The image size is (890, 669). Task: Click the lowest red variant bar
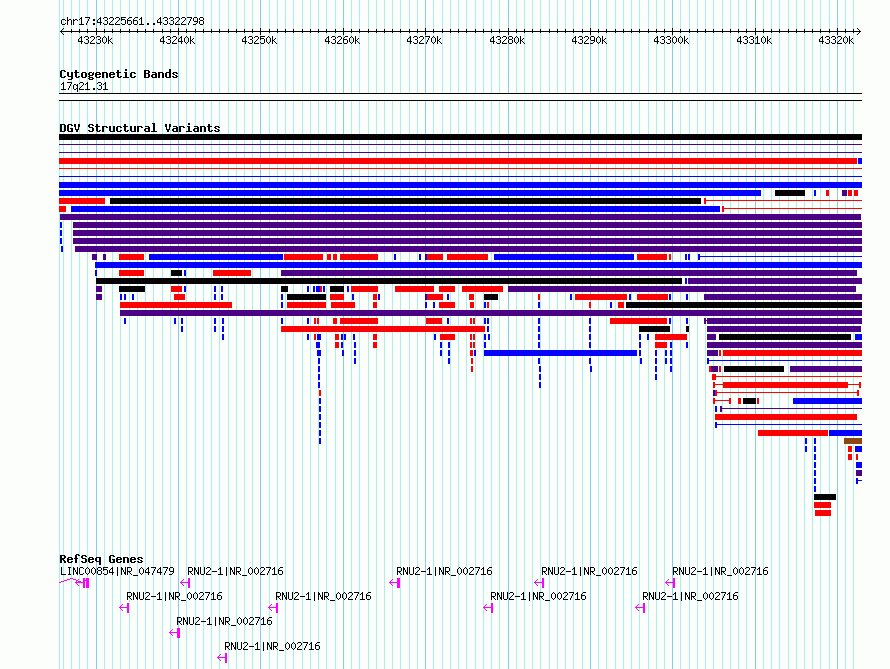click(x=822, y=513)
